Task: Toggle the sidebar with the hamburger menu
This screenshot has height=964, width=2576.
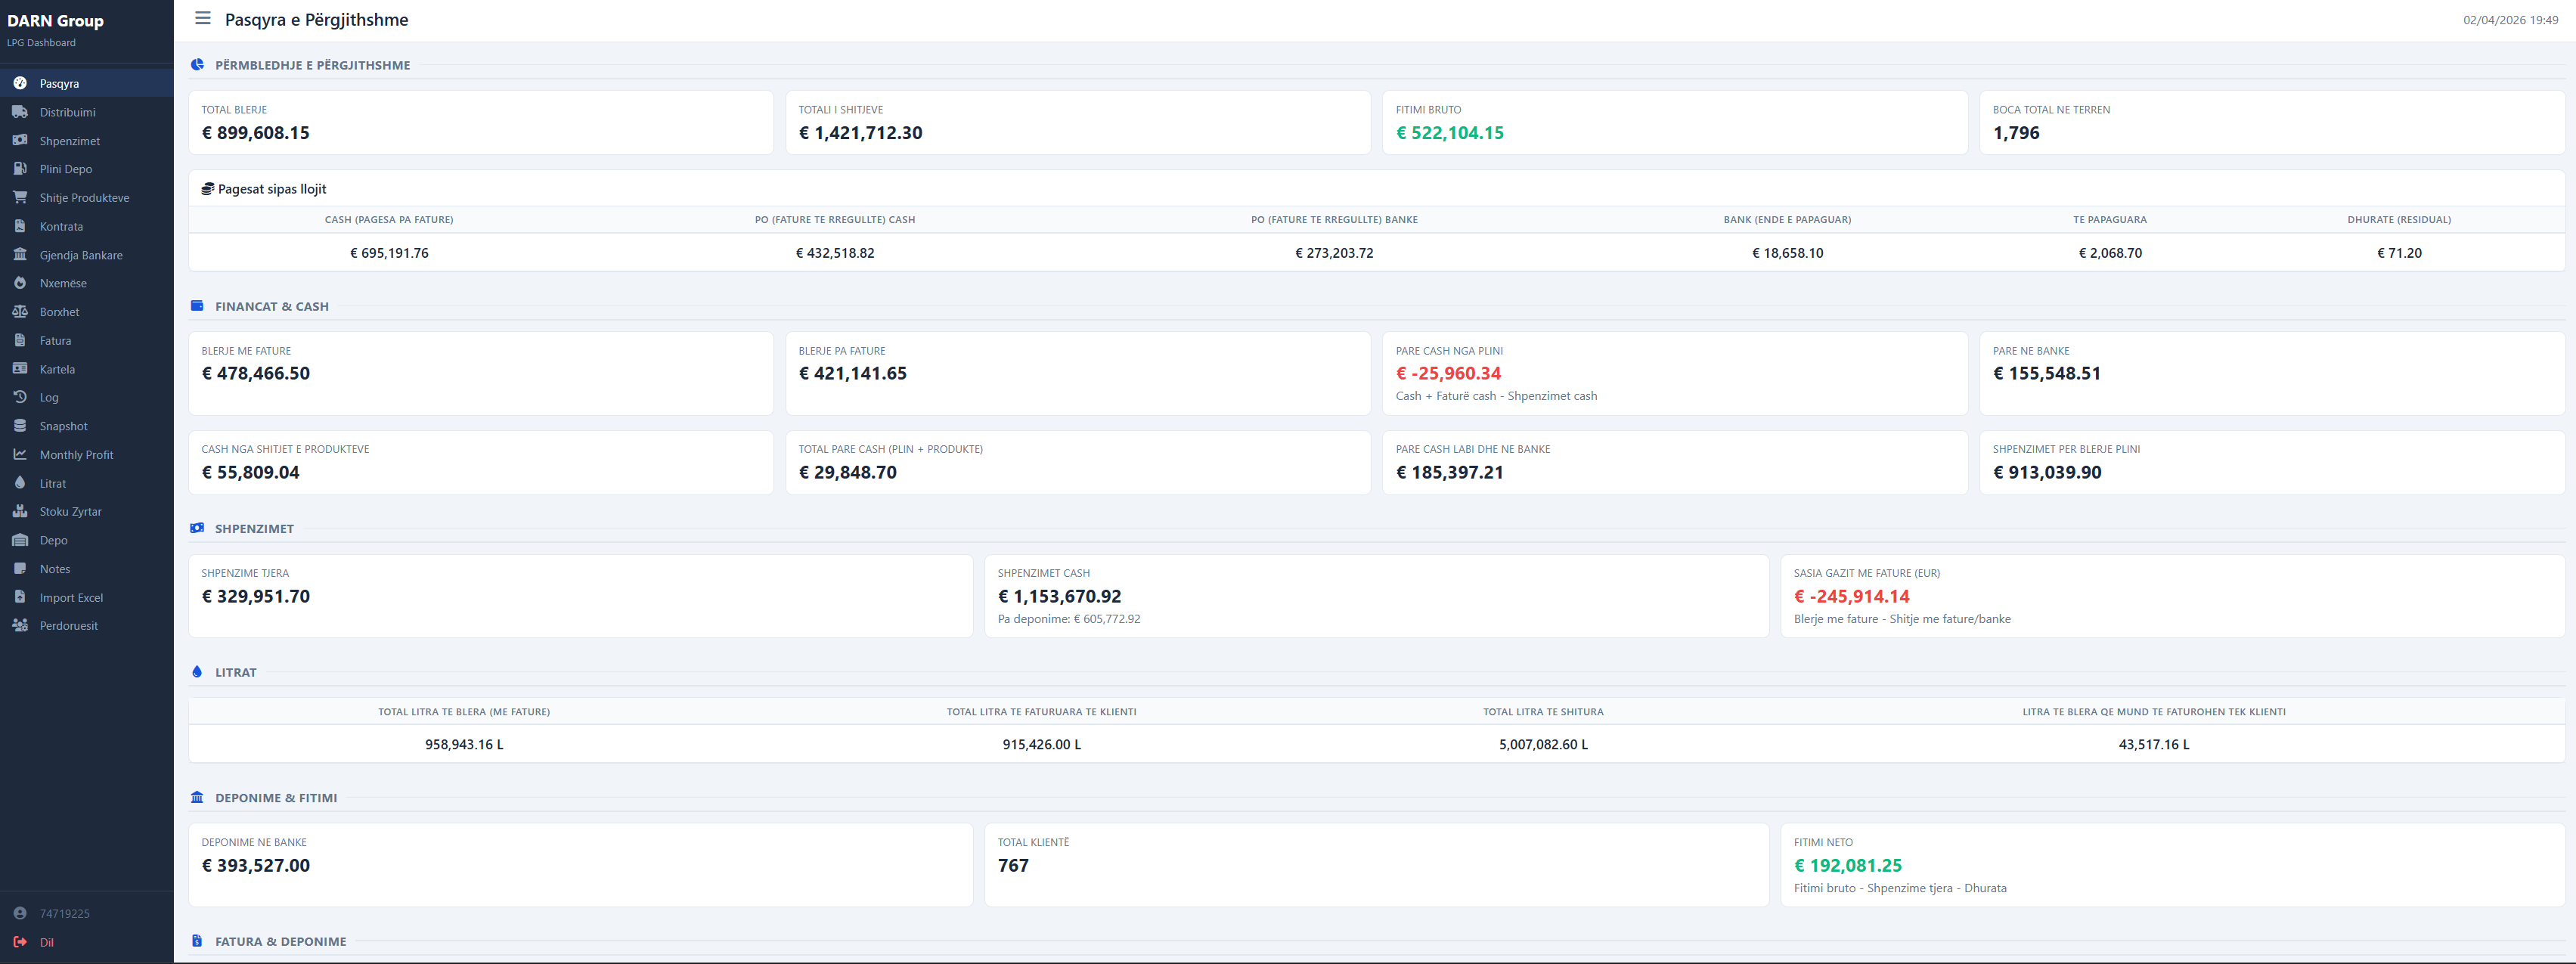Action: point(202,18)
